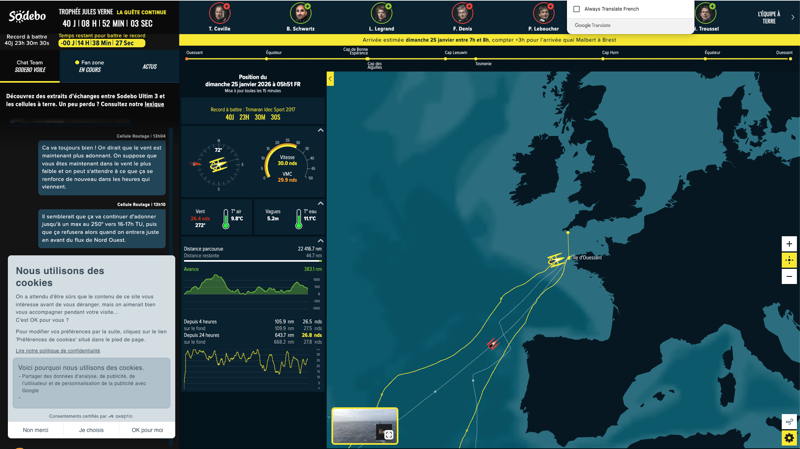
Task: Click the distance parcourue progress bar
Action: 253,261
